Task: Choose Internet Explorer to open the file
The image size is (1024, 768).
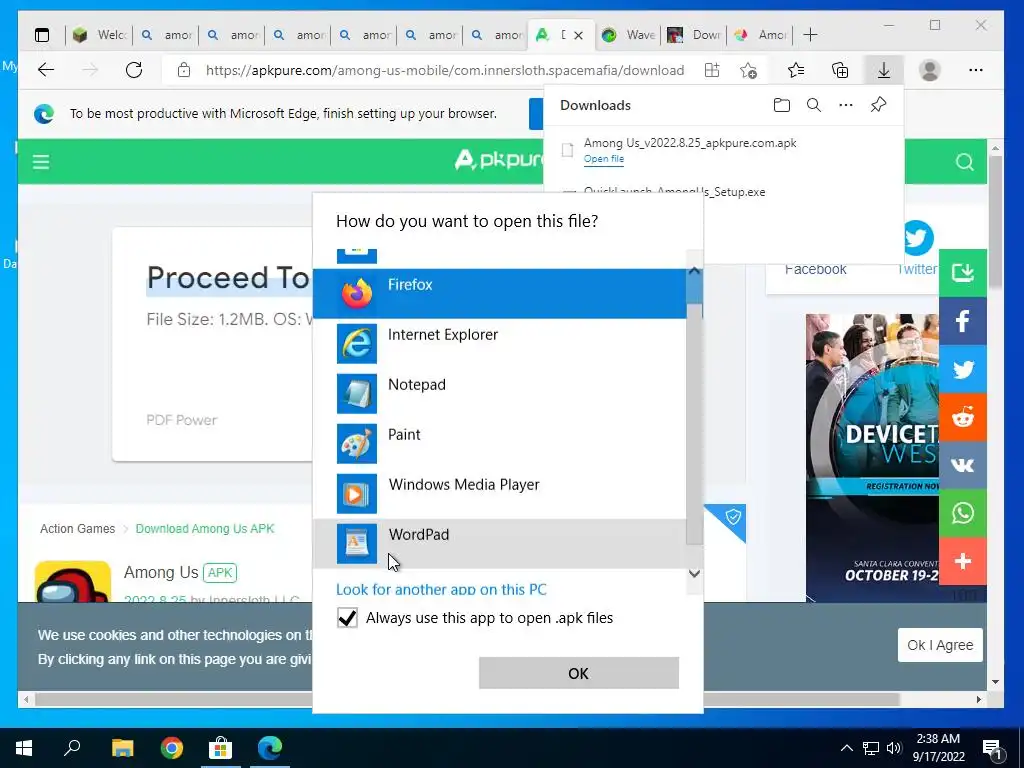Action: (500, 344)
